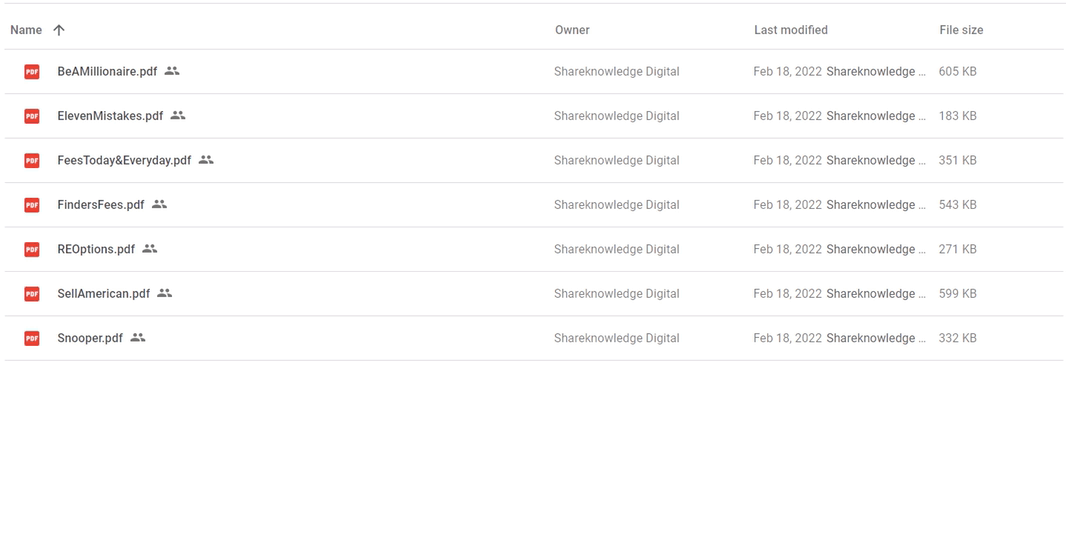1066x554 pixels.
Task: Click the shared people icon beside SellAmerican.pdf
Action: point(165,293)
